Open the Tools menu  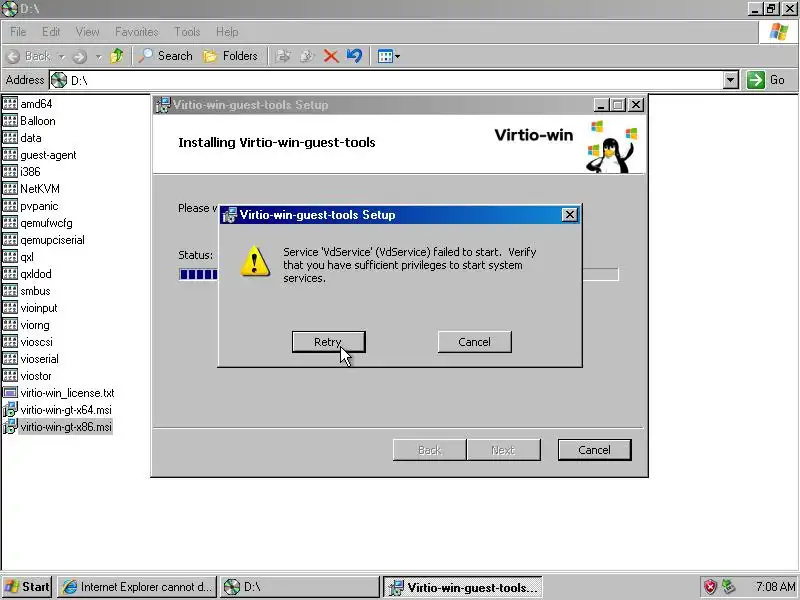tap(187, 32)
